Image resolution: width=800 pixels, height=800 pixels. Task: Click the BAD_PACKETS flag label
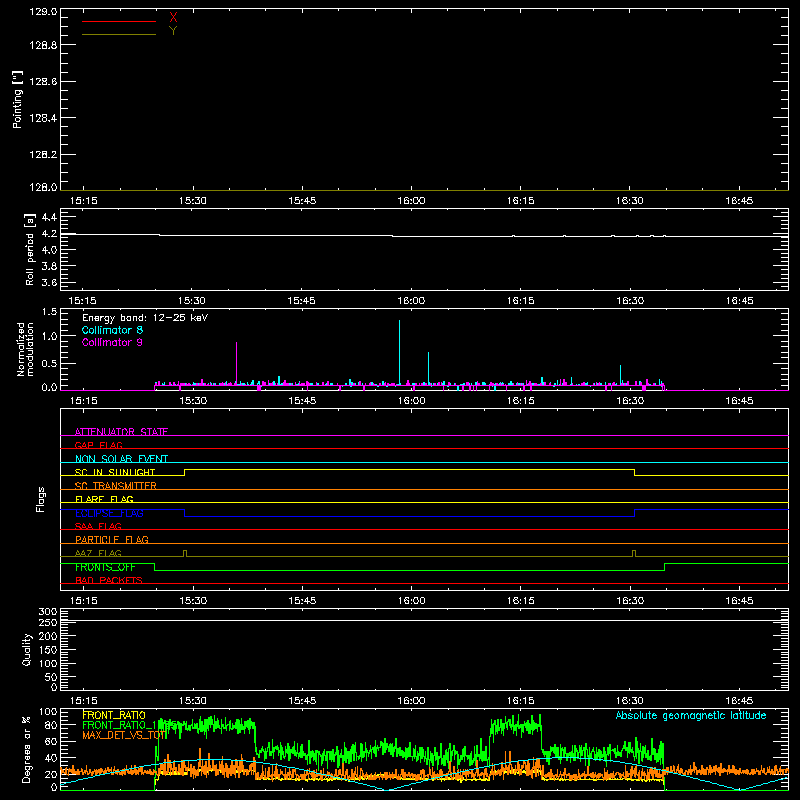(109, 580)
